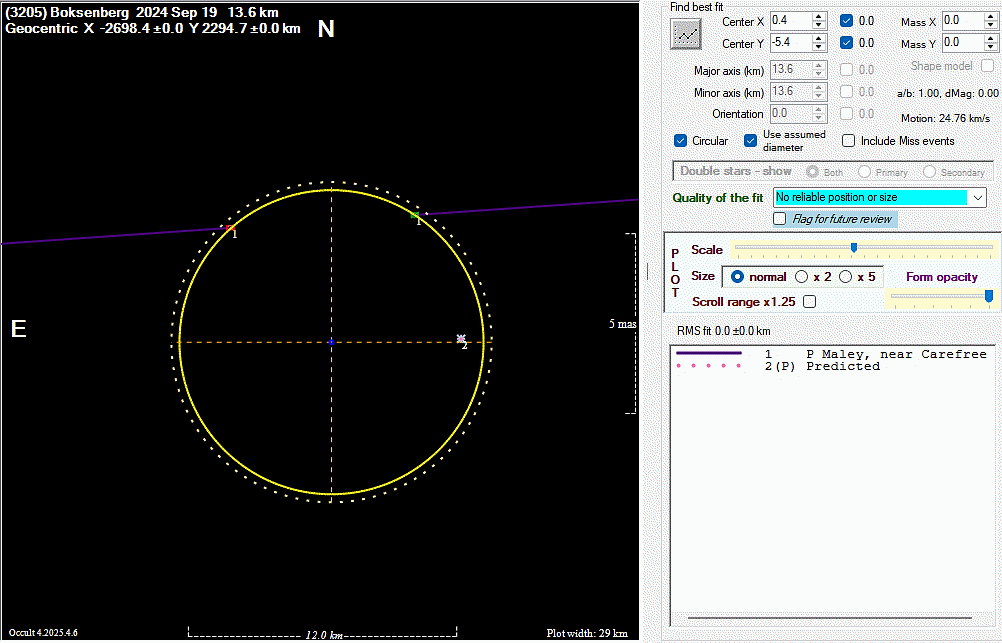This screenshot has width=1002, height=643.
Task: Decrease Center X with spinner down arrow
Action: tap(819, 25)
